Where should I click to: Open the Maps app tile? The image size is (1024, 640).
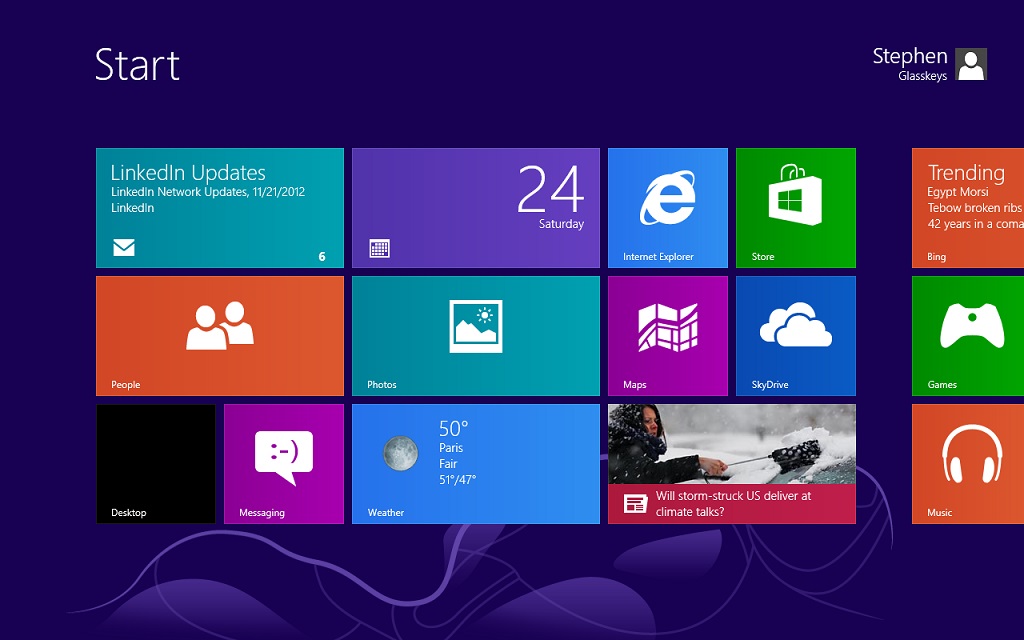[x=667, y=335]
